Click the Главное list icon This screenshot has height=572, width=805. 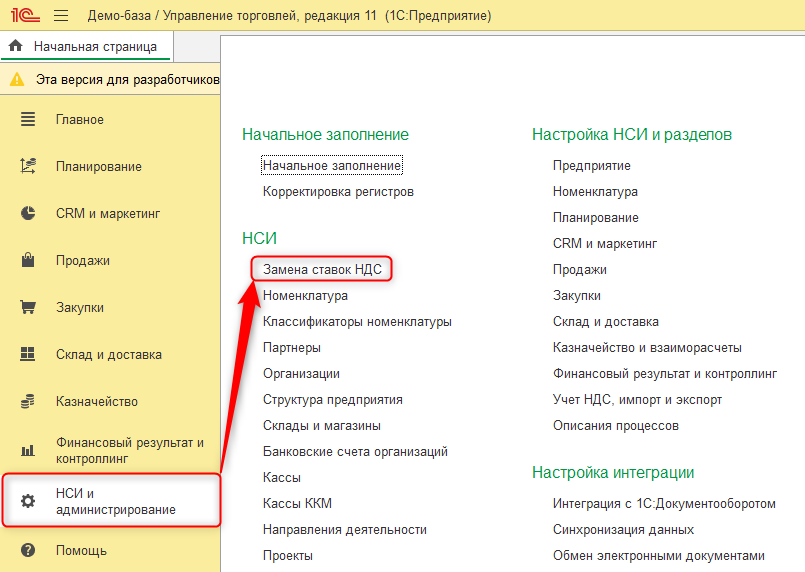(28, 119)
